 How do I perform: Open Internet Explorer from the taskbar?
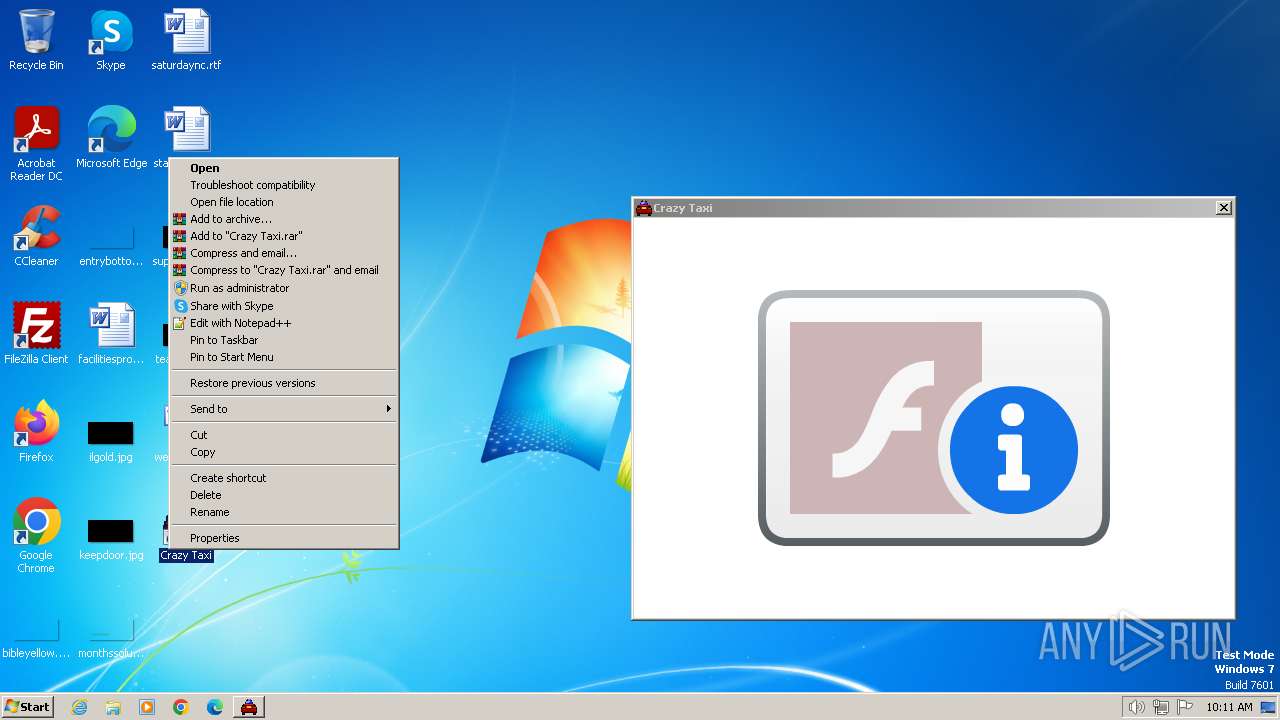tap(79, 707)
